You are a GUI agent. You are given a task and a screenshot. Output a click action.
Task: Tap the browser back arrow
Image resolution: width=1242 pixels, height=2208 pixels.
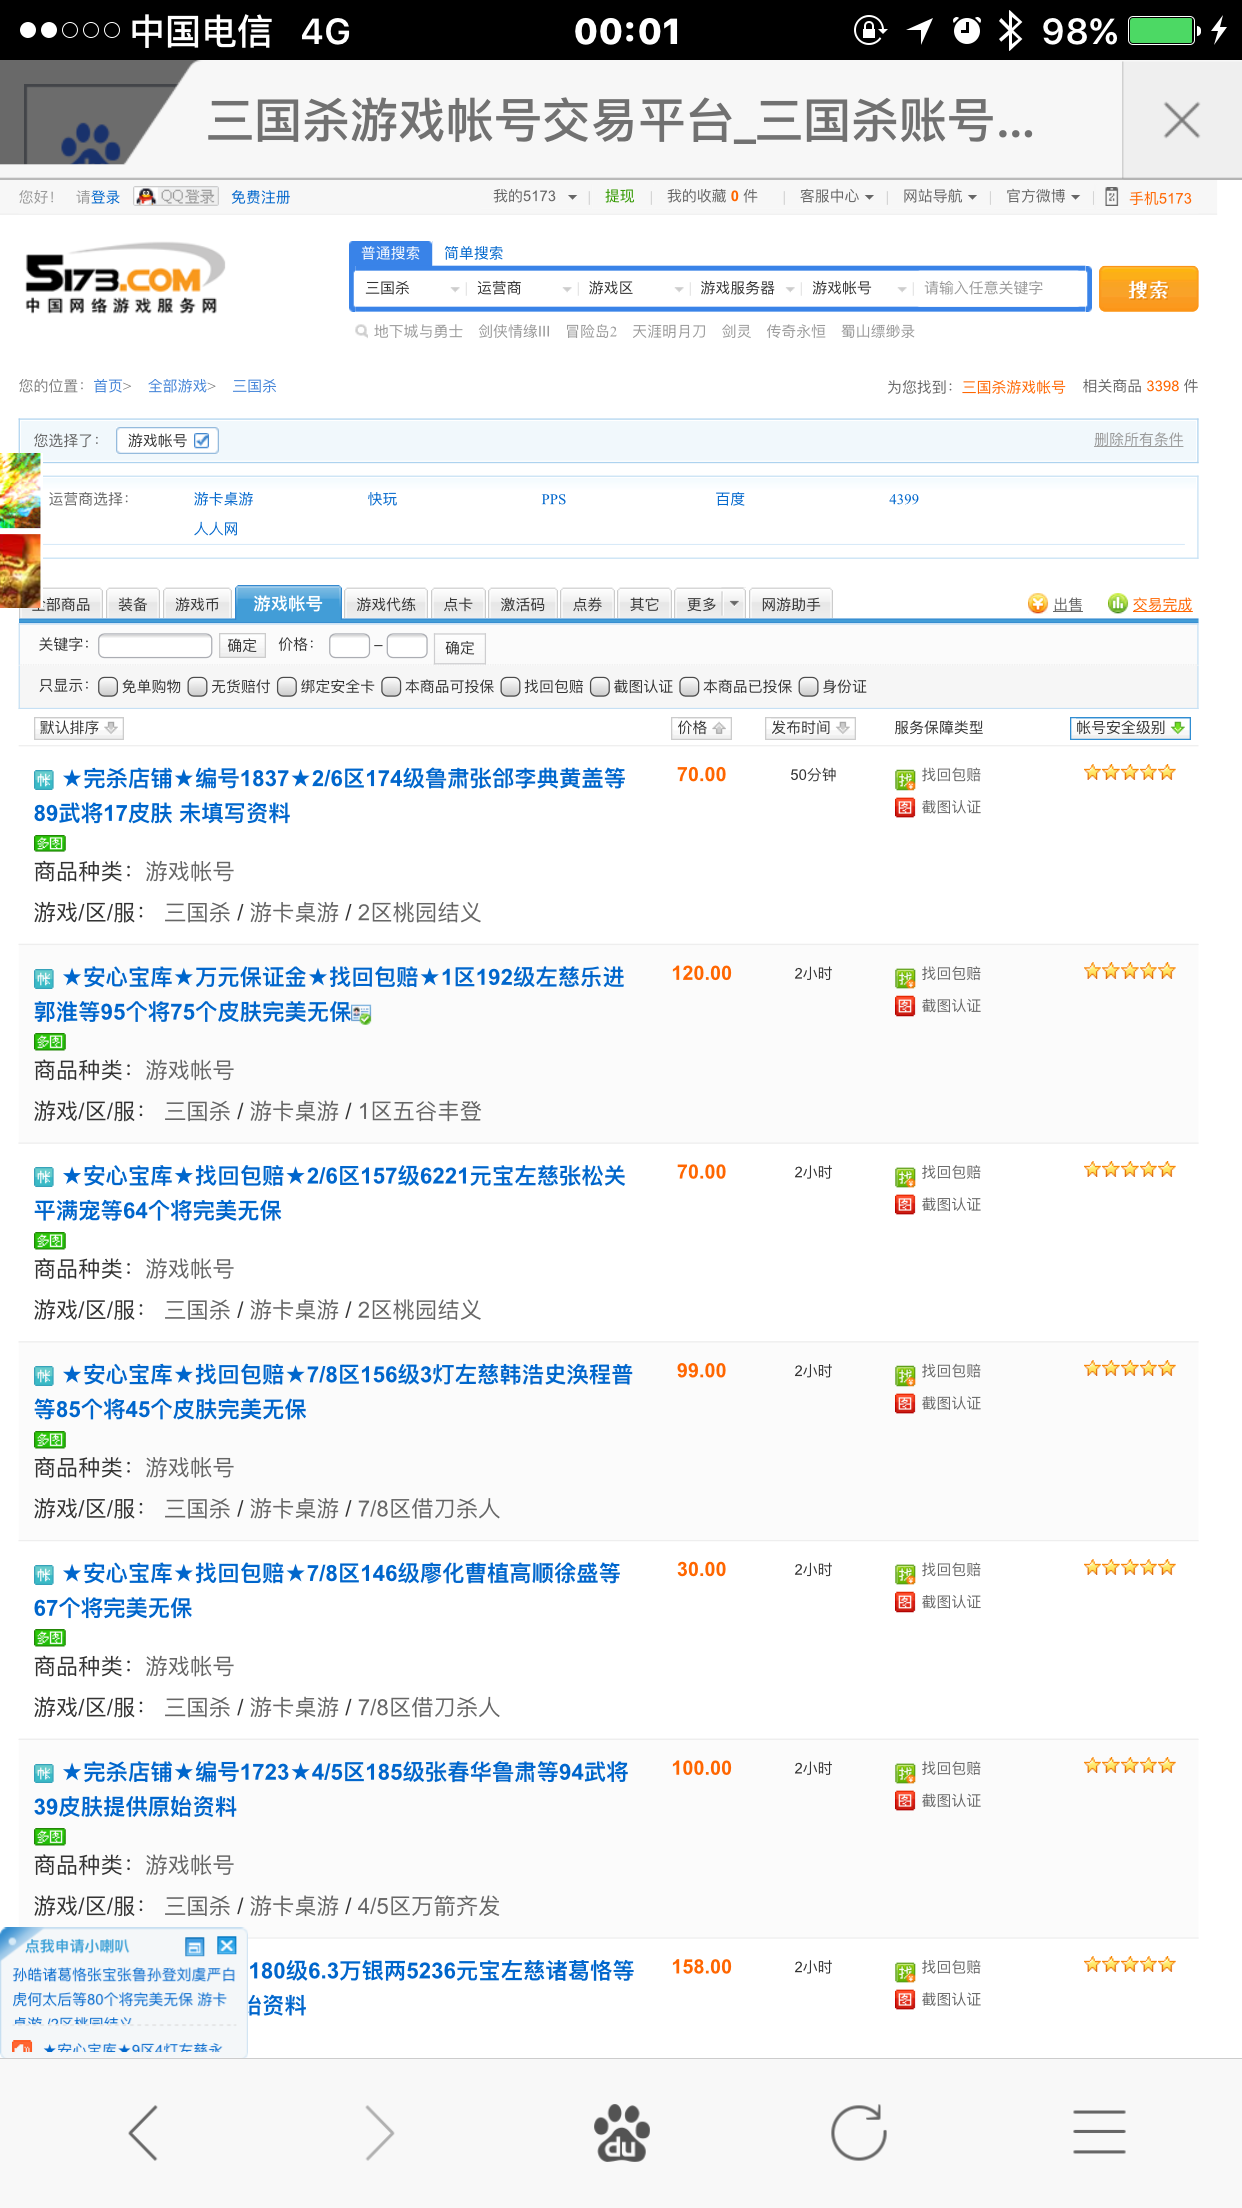(x=143, y=2132)
